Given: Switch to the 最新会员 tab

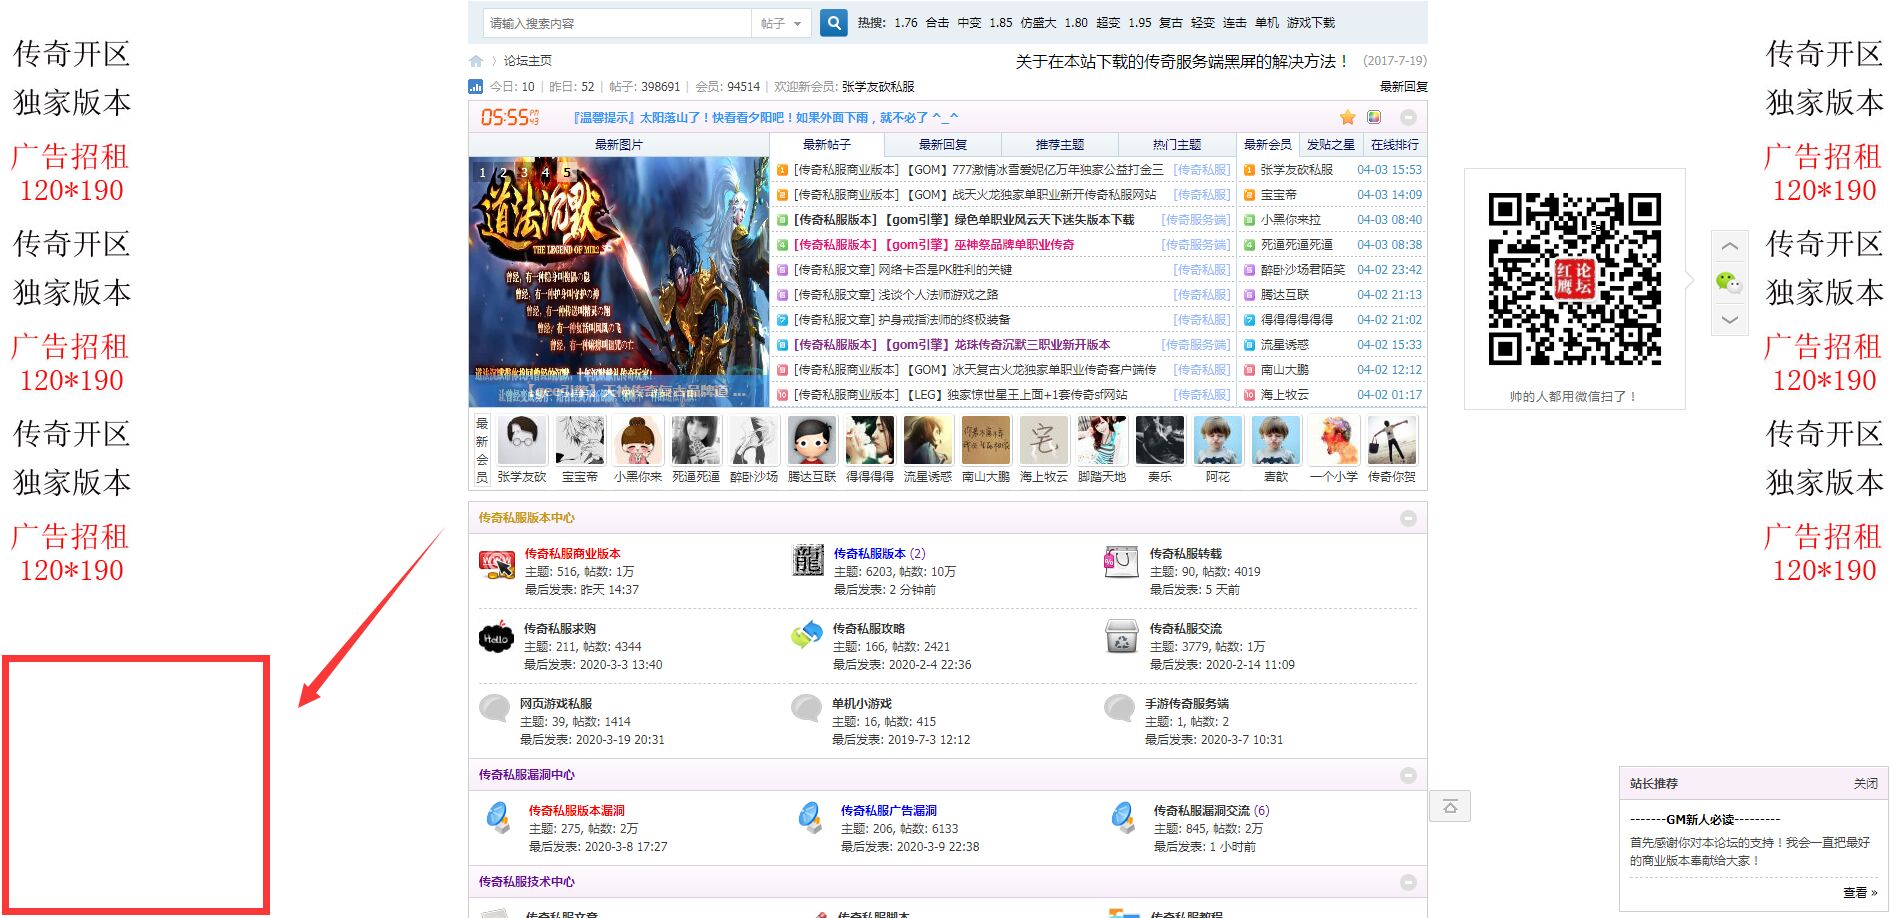Looking at the screenshot, I should [1268, 145].
